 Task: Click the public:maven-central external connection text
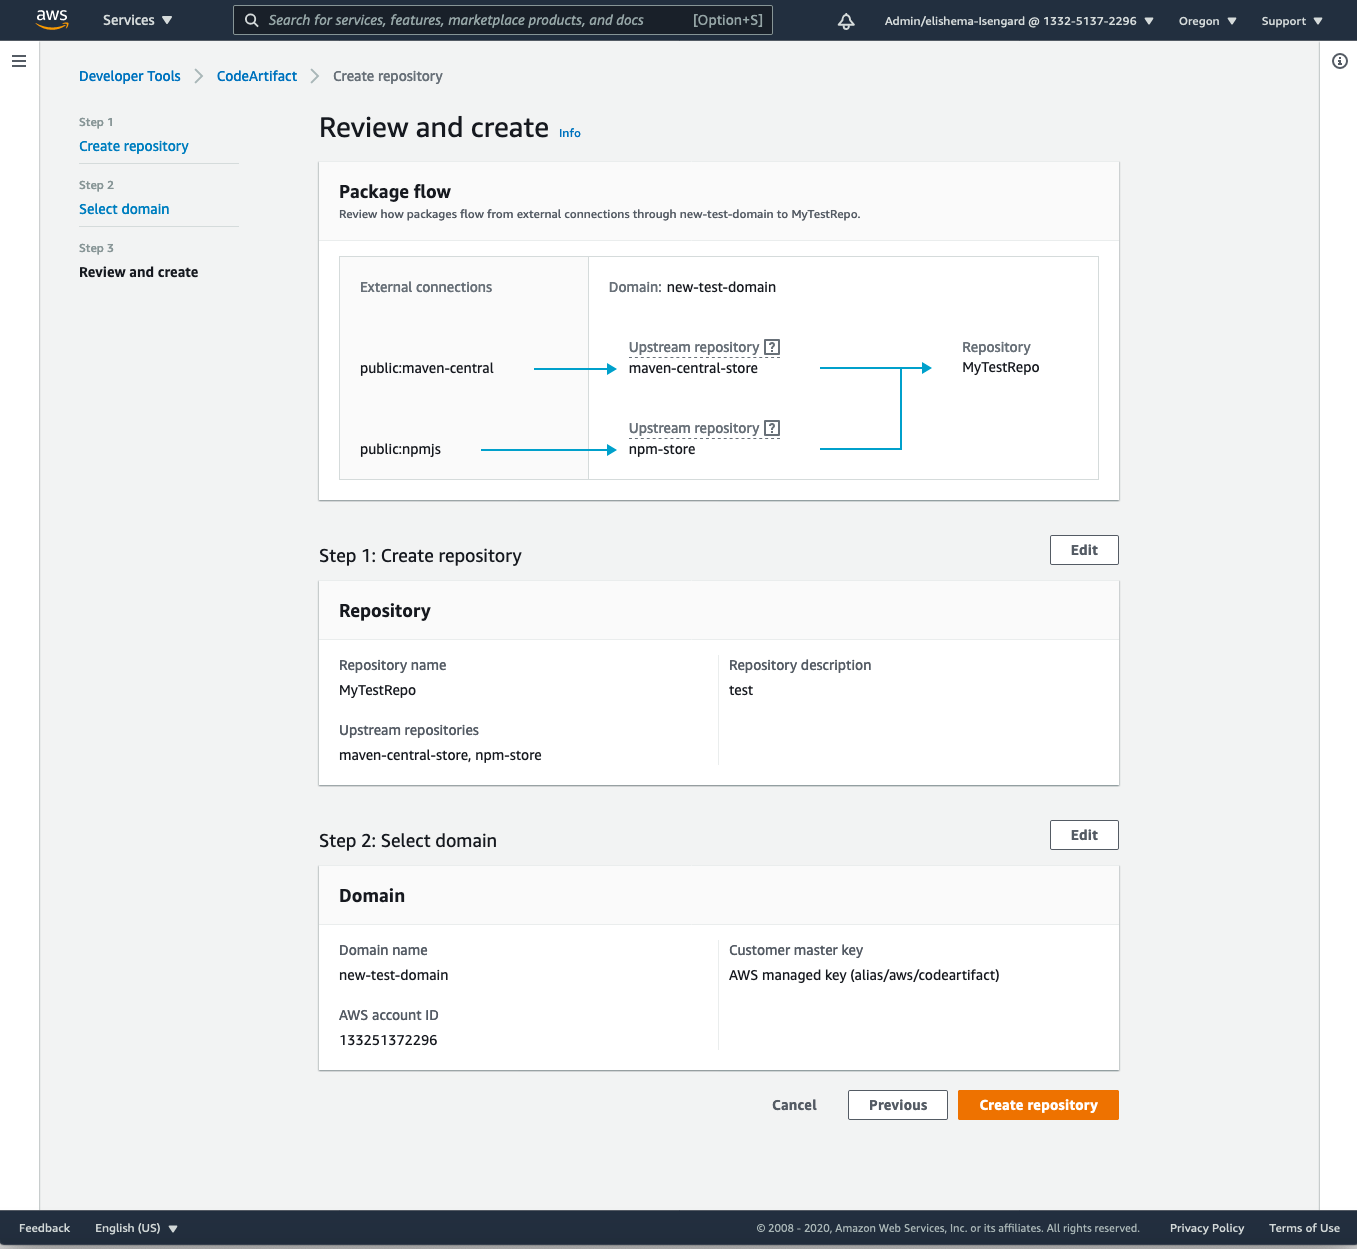click(427, 368)
